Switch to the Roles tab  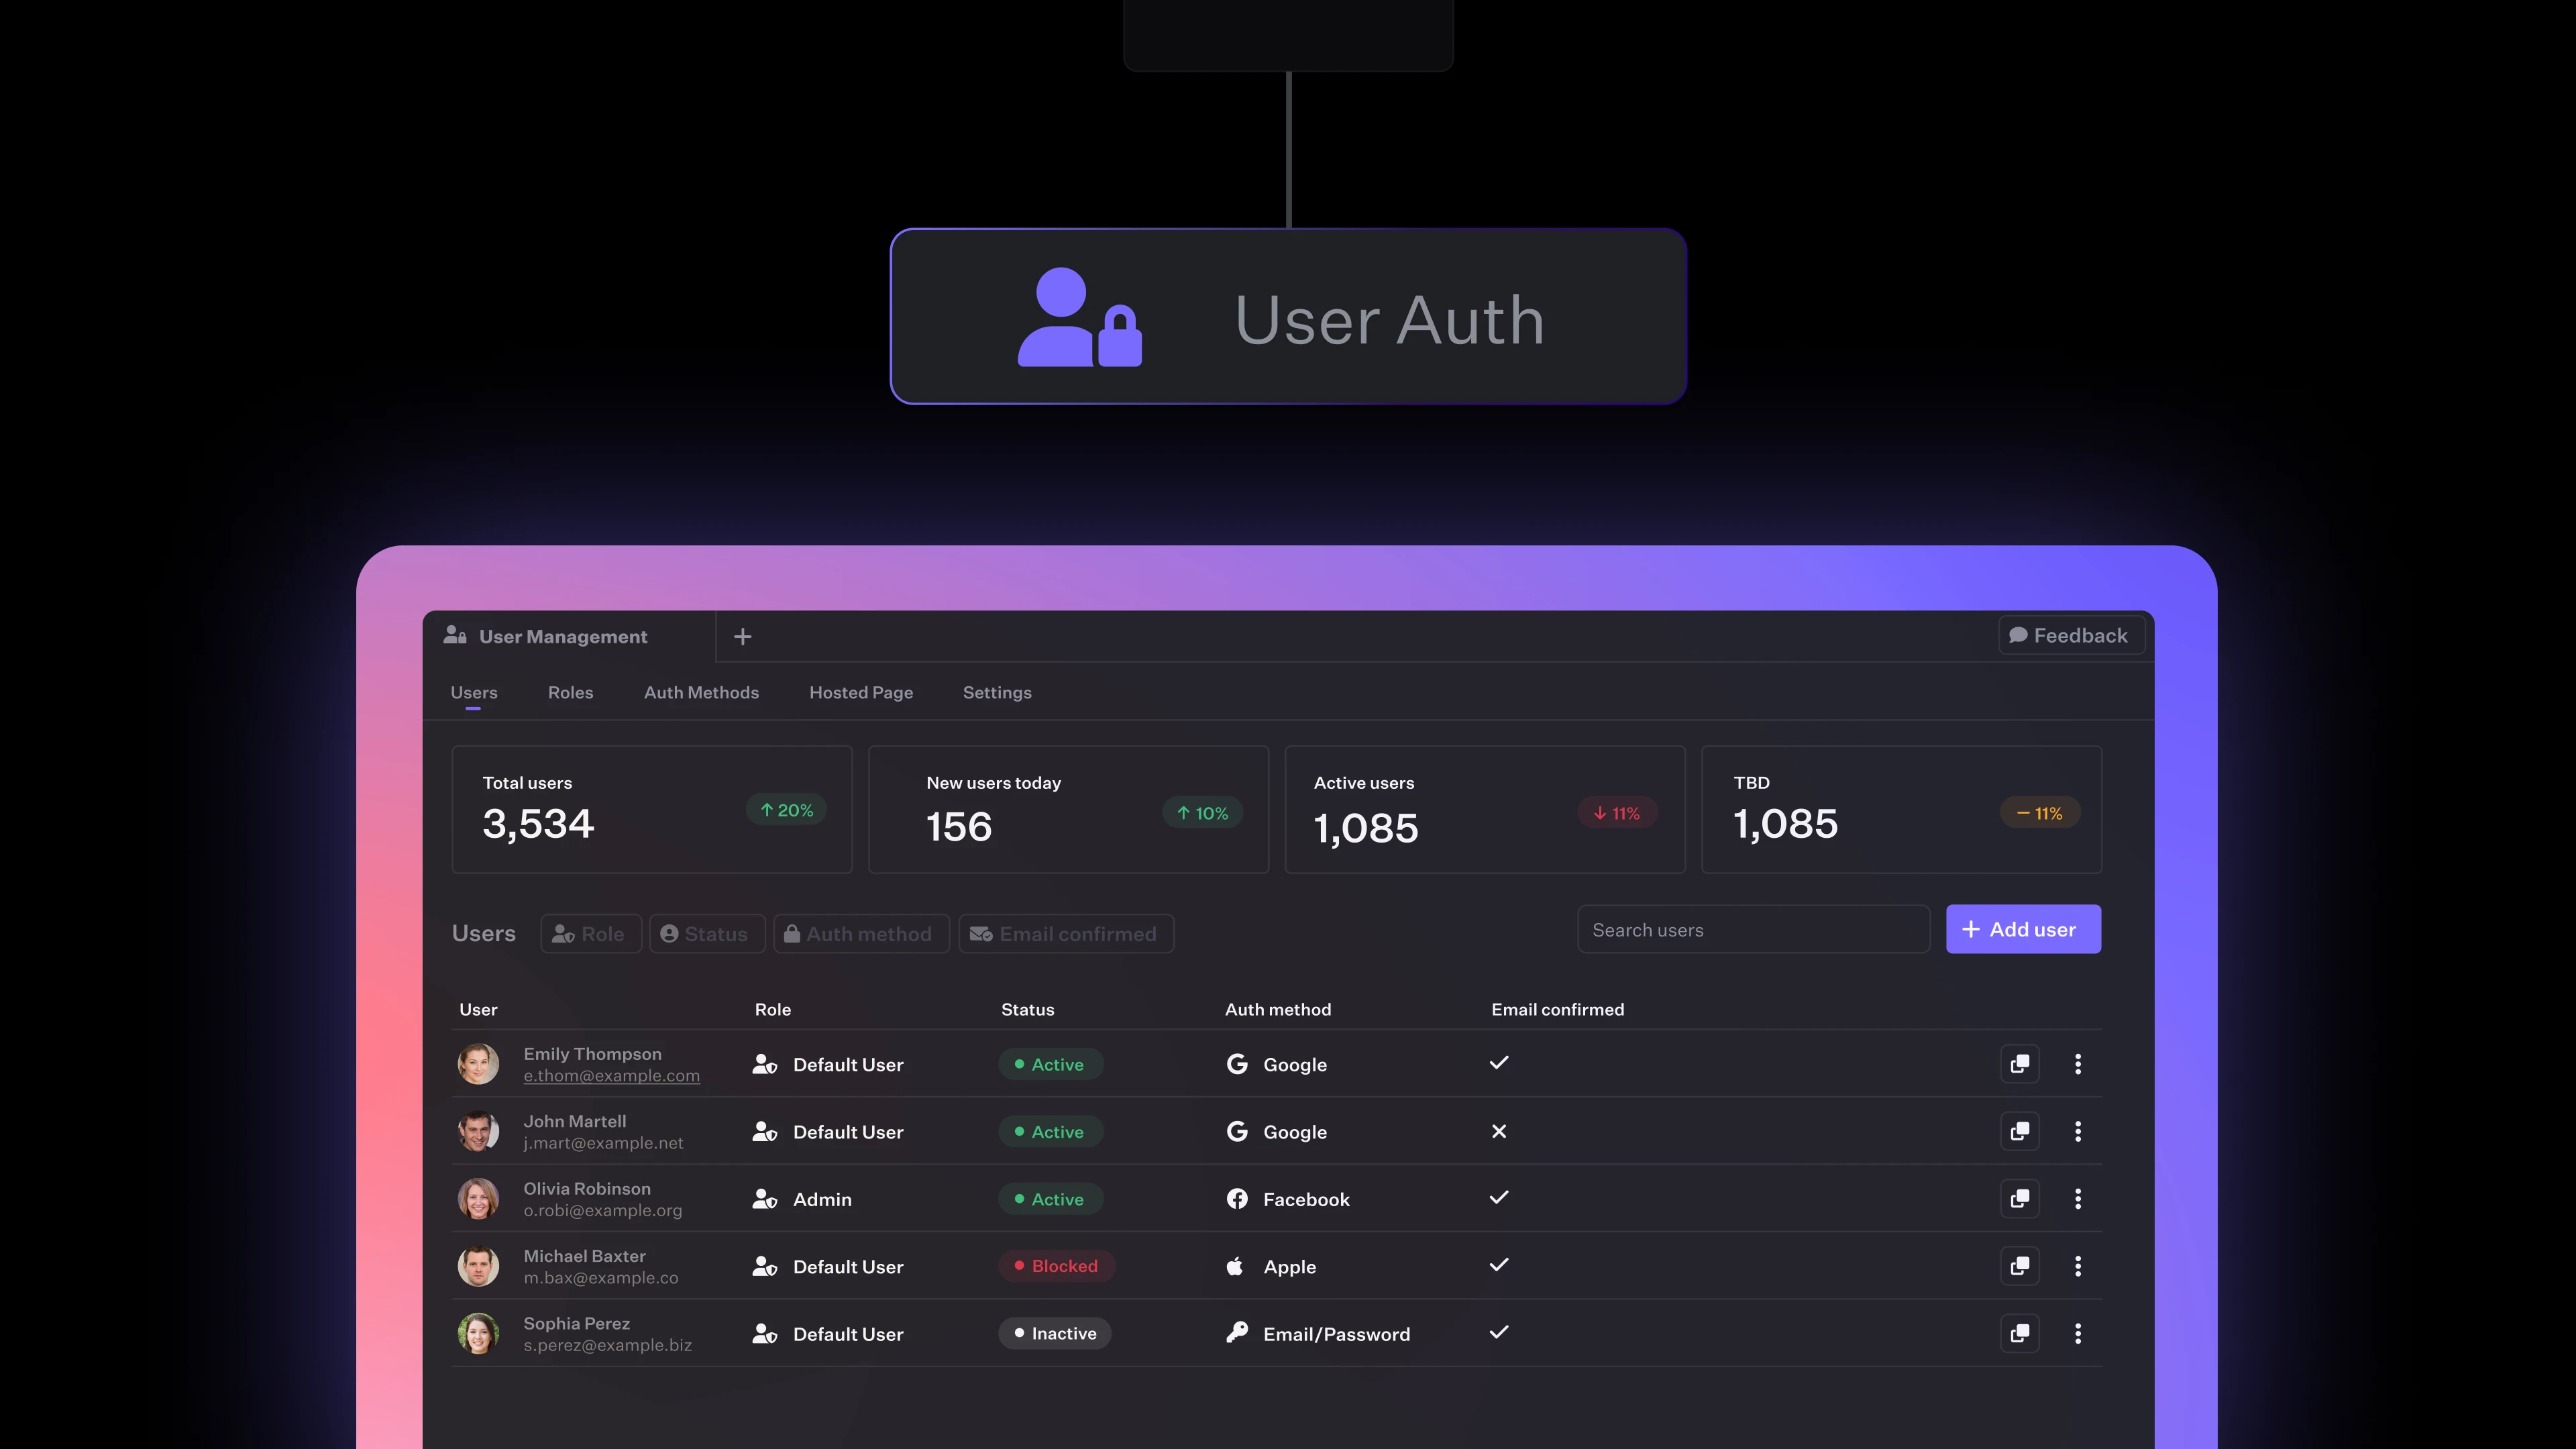[570, 692]
